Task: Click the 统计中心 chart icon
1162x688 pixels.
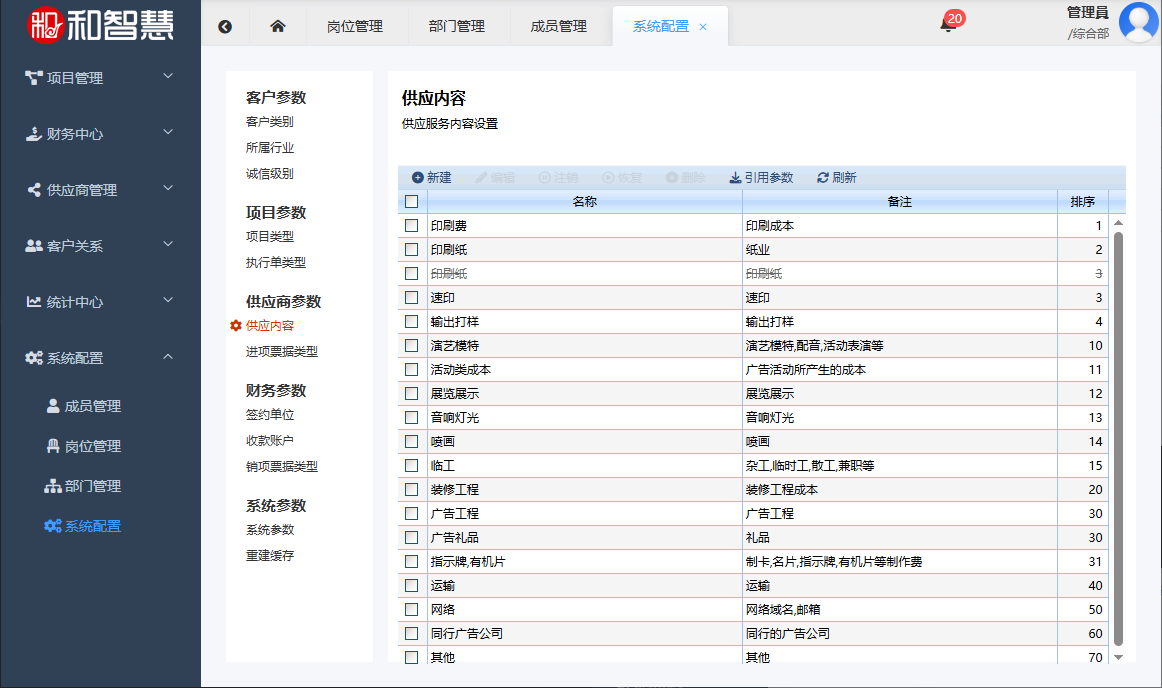Action: (x=34, y=302)
